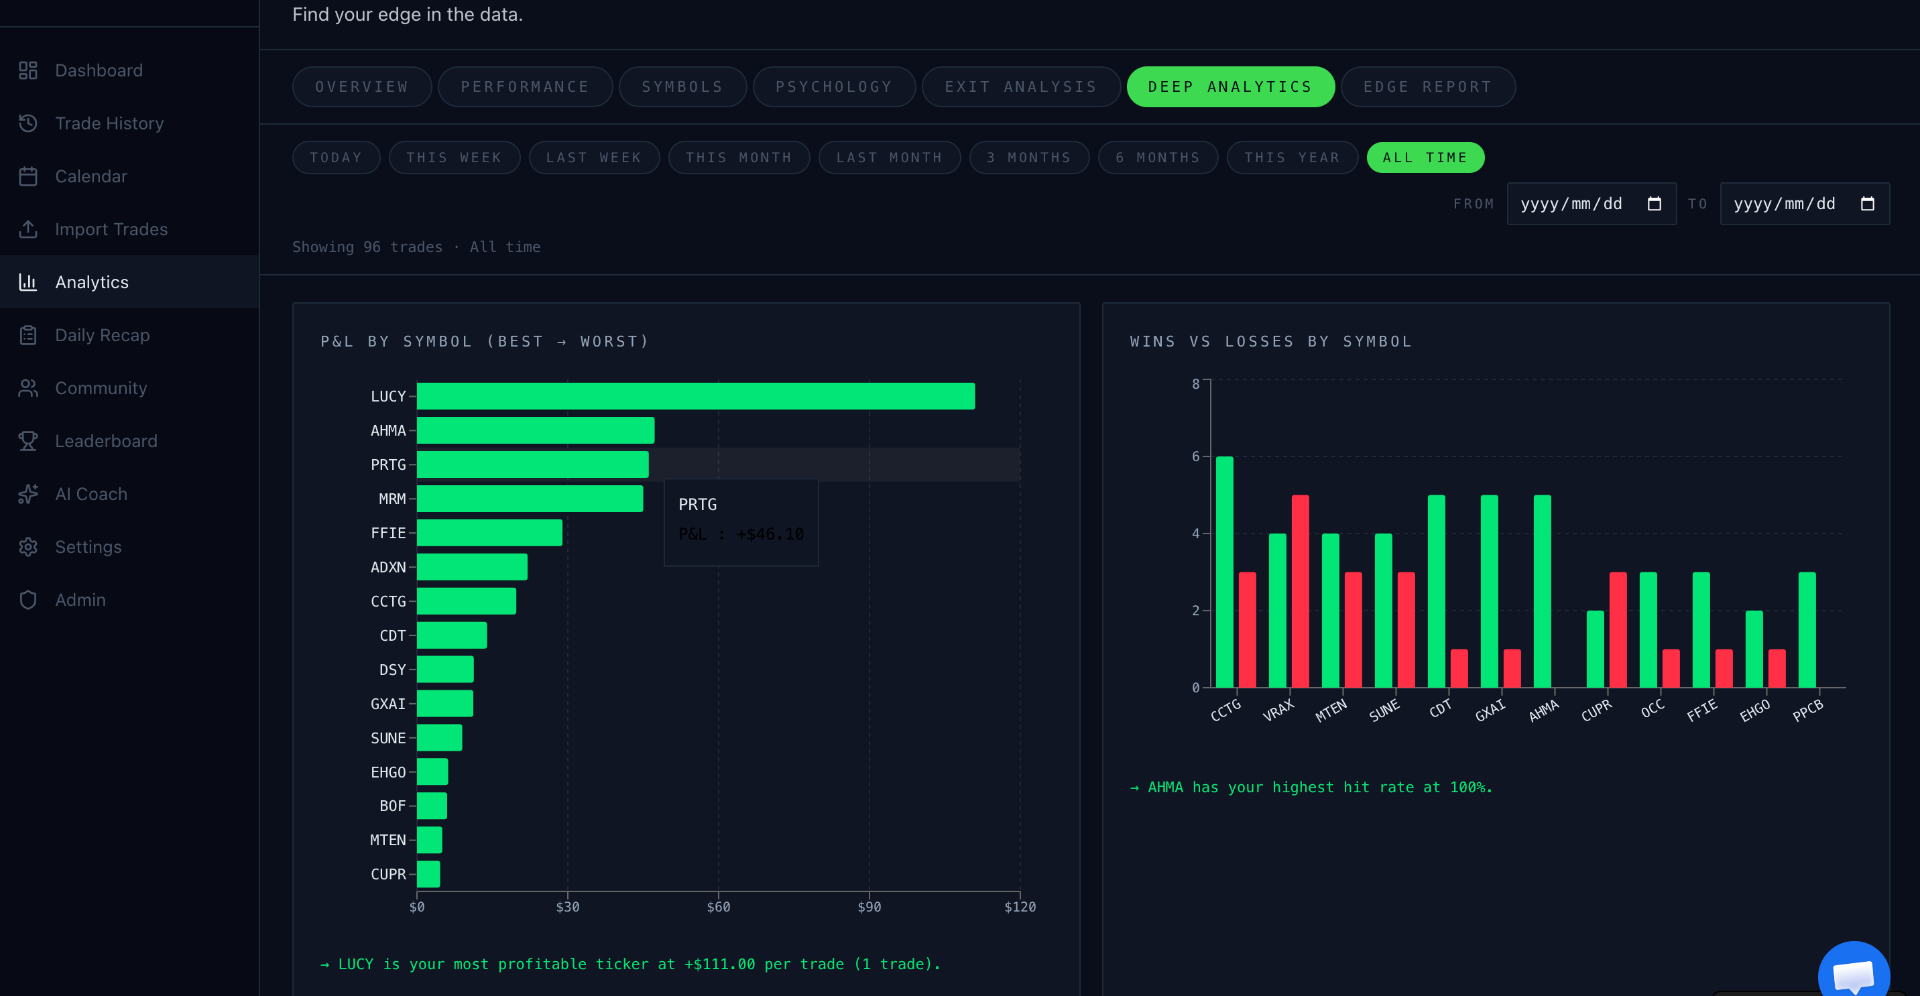Filter trades to Last Month

[x=889, y=157]
